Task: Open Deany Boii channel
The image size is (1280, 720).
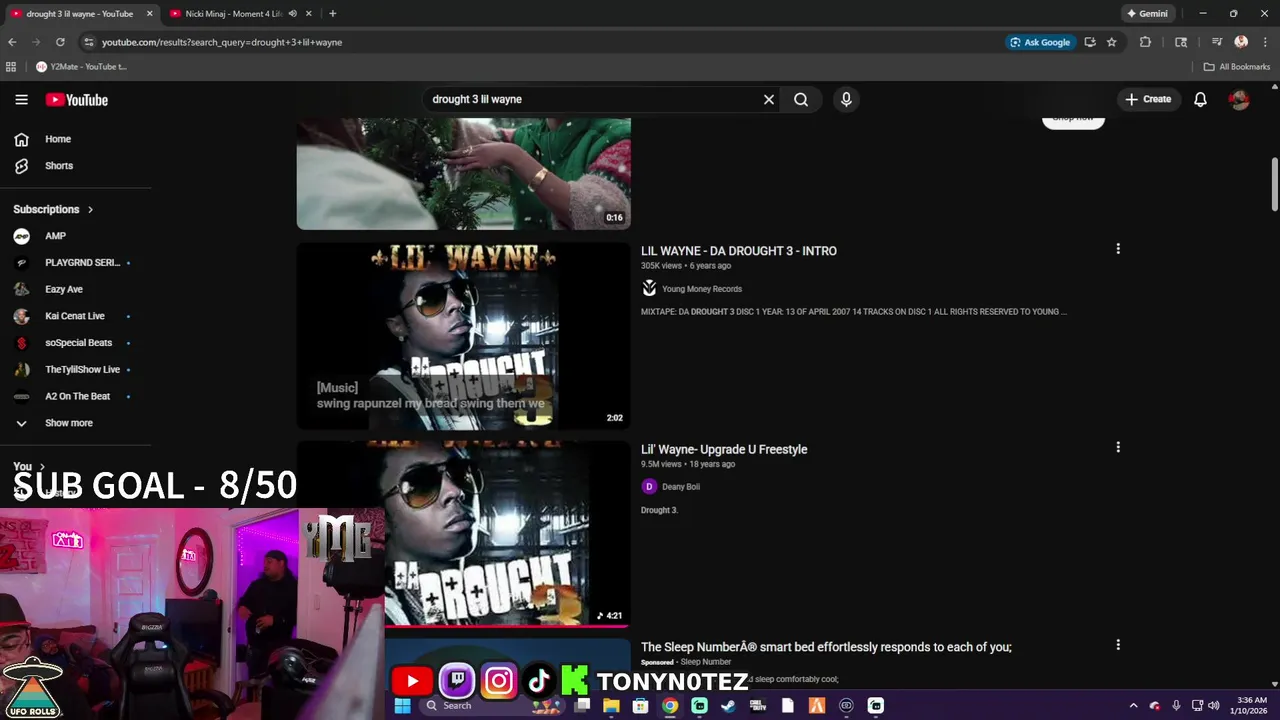Action: [x=680, y=487]
